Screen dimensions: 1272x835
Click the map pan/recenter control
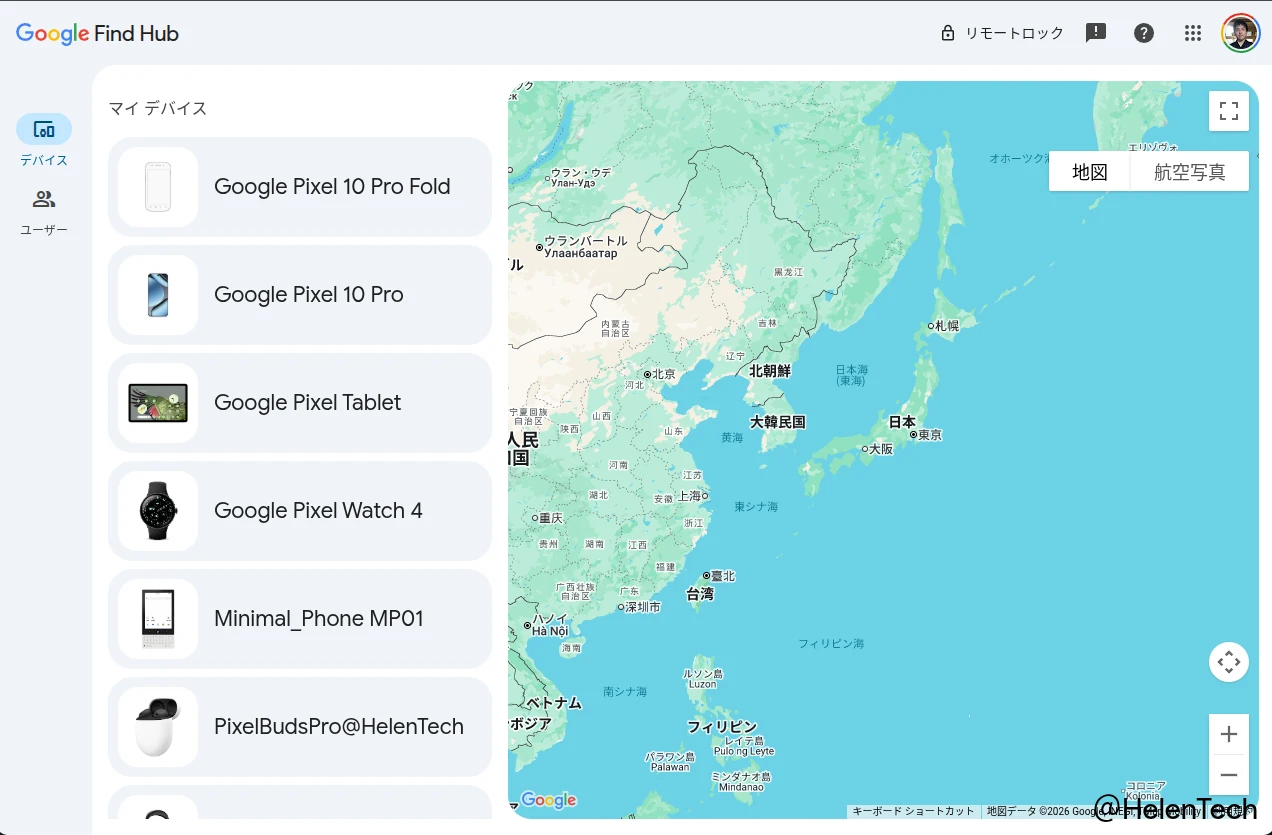click(x=1228, y=662)
